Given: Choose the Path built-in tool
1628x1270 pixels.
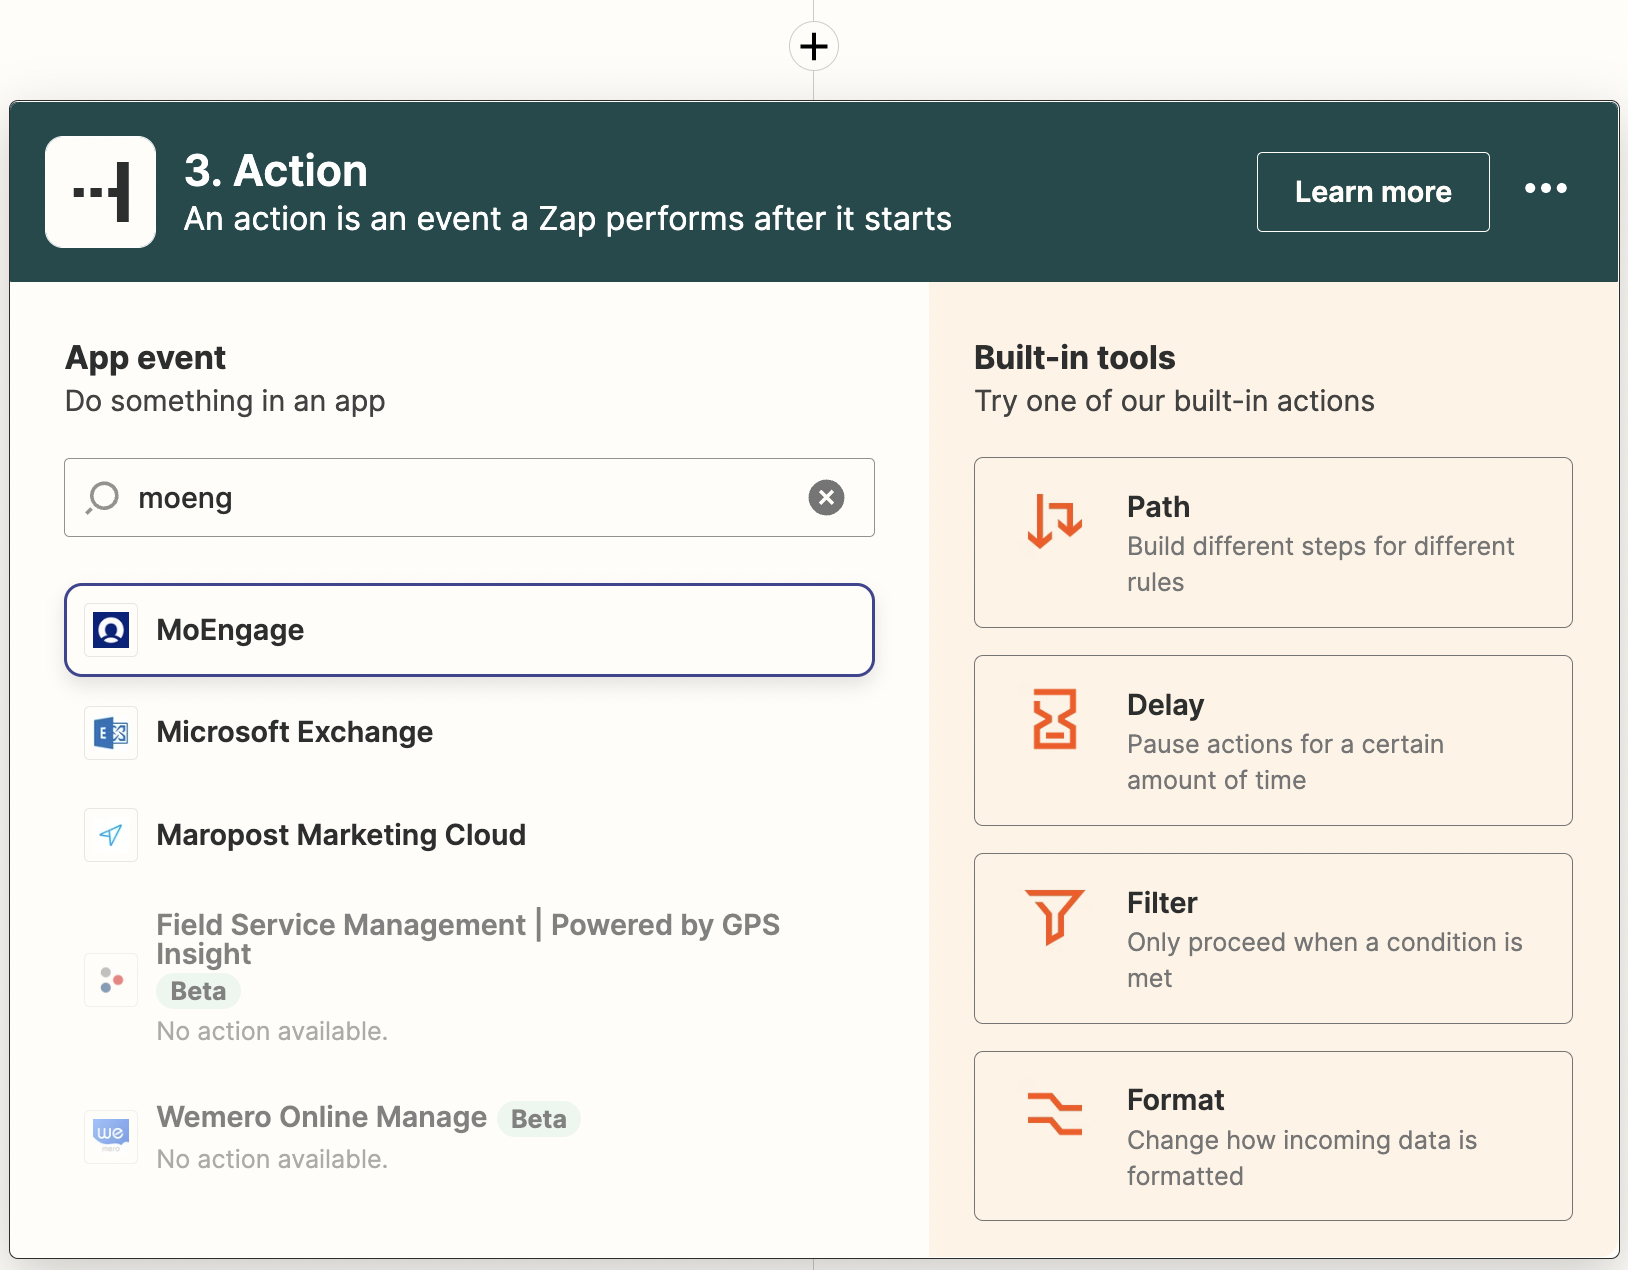Looking at the screenshot, I should pyautogui.click(x=1272, y=543).
